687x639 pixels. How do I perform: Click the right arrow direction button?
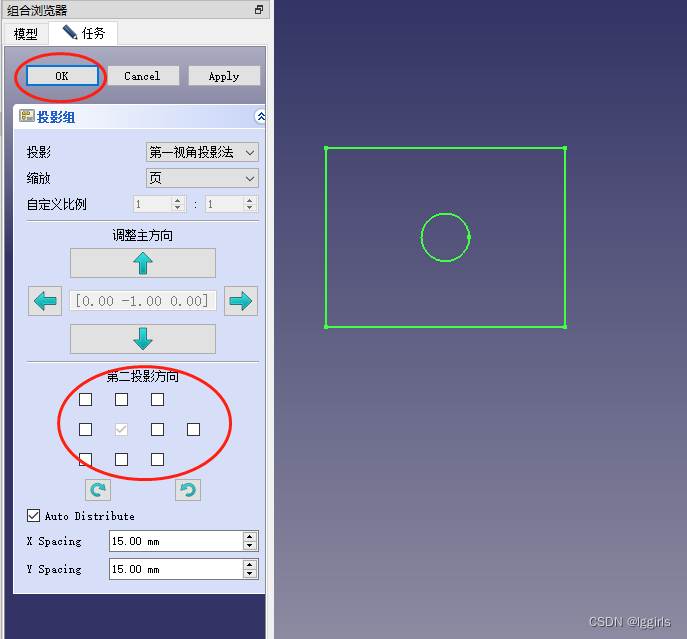point(241,301)
